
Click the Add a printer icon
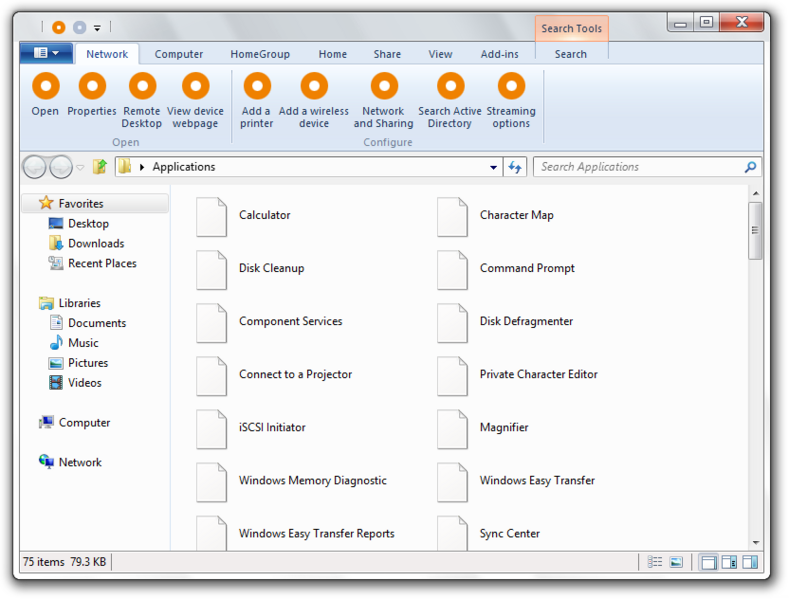tap(257, 87)
